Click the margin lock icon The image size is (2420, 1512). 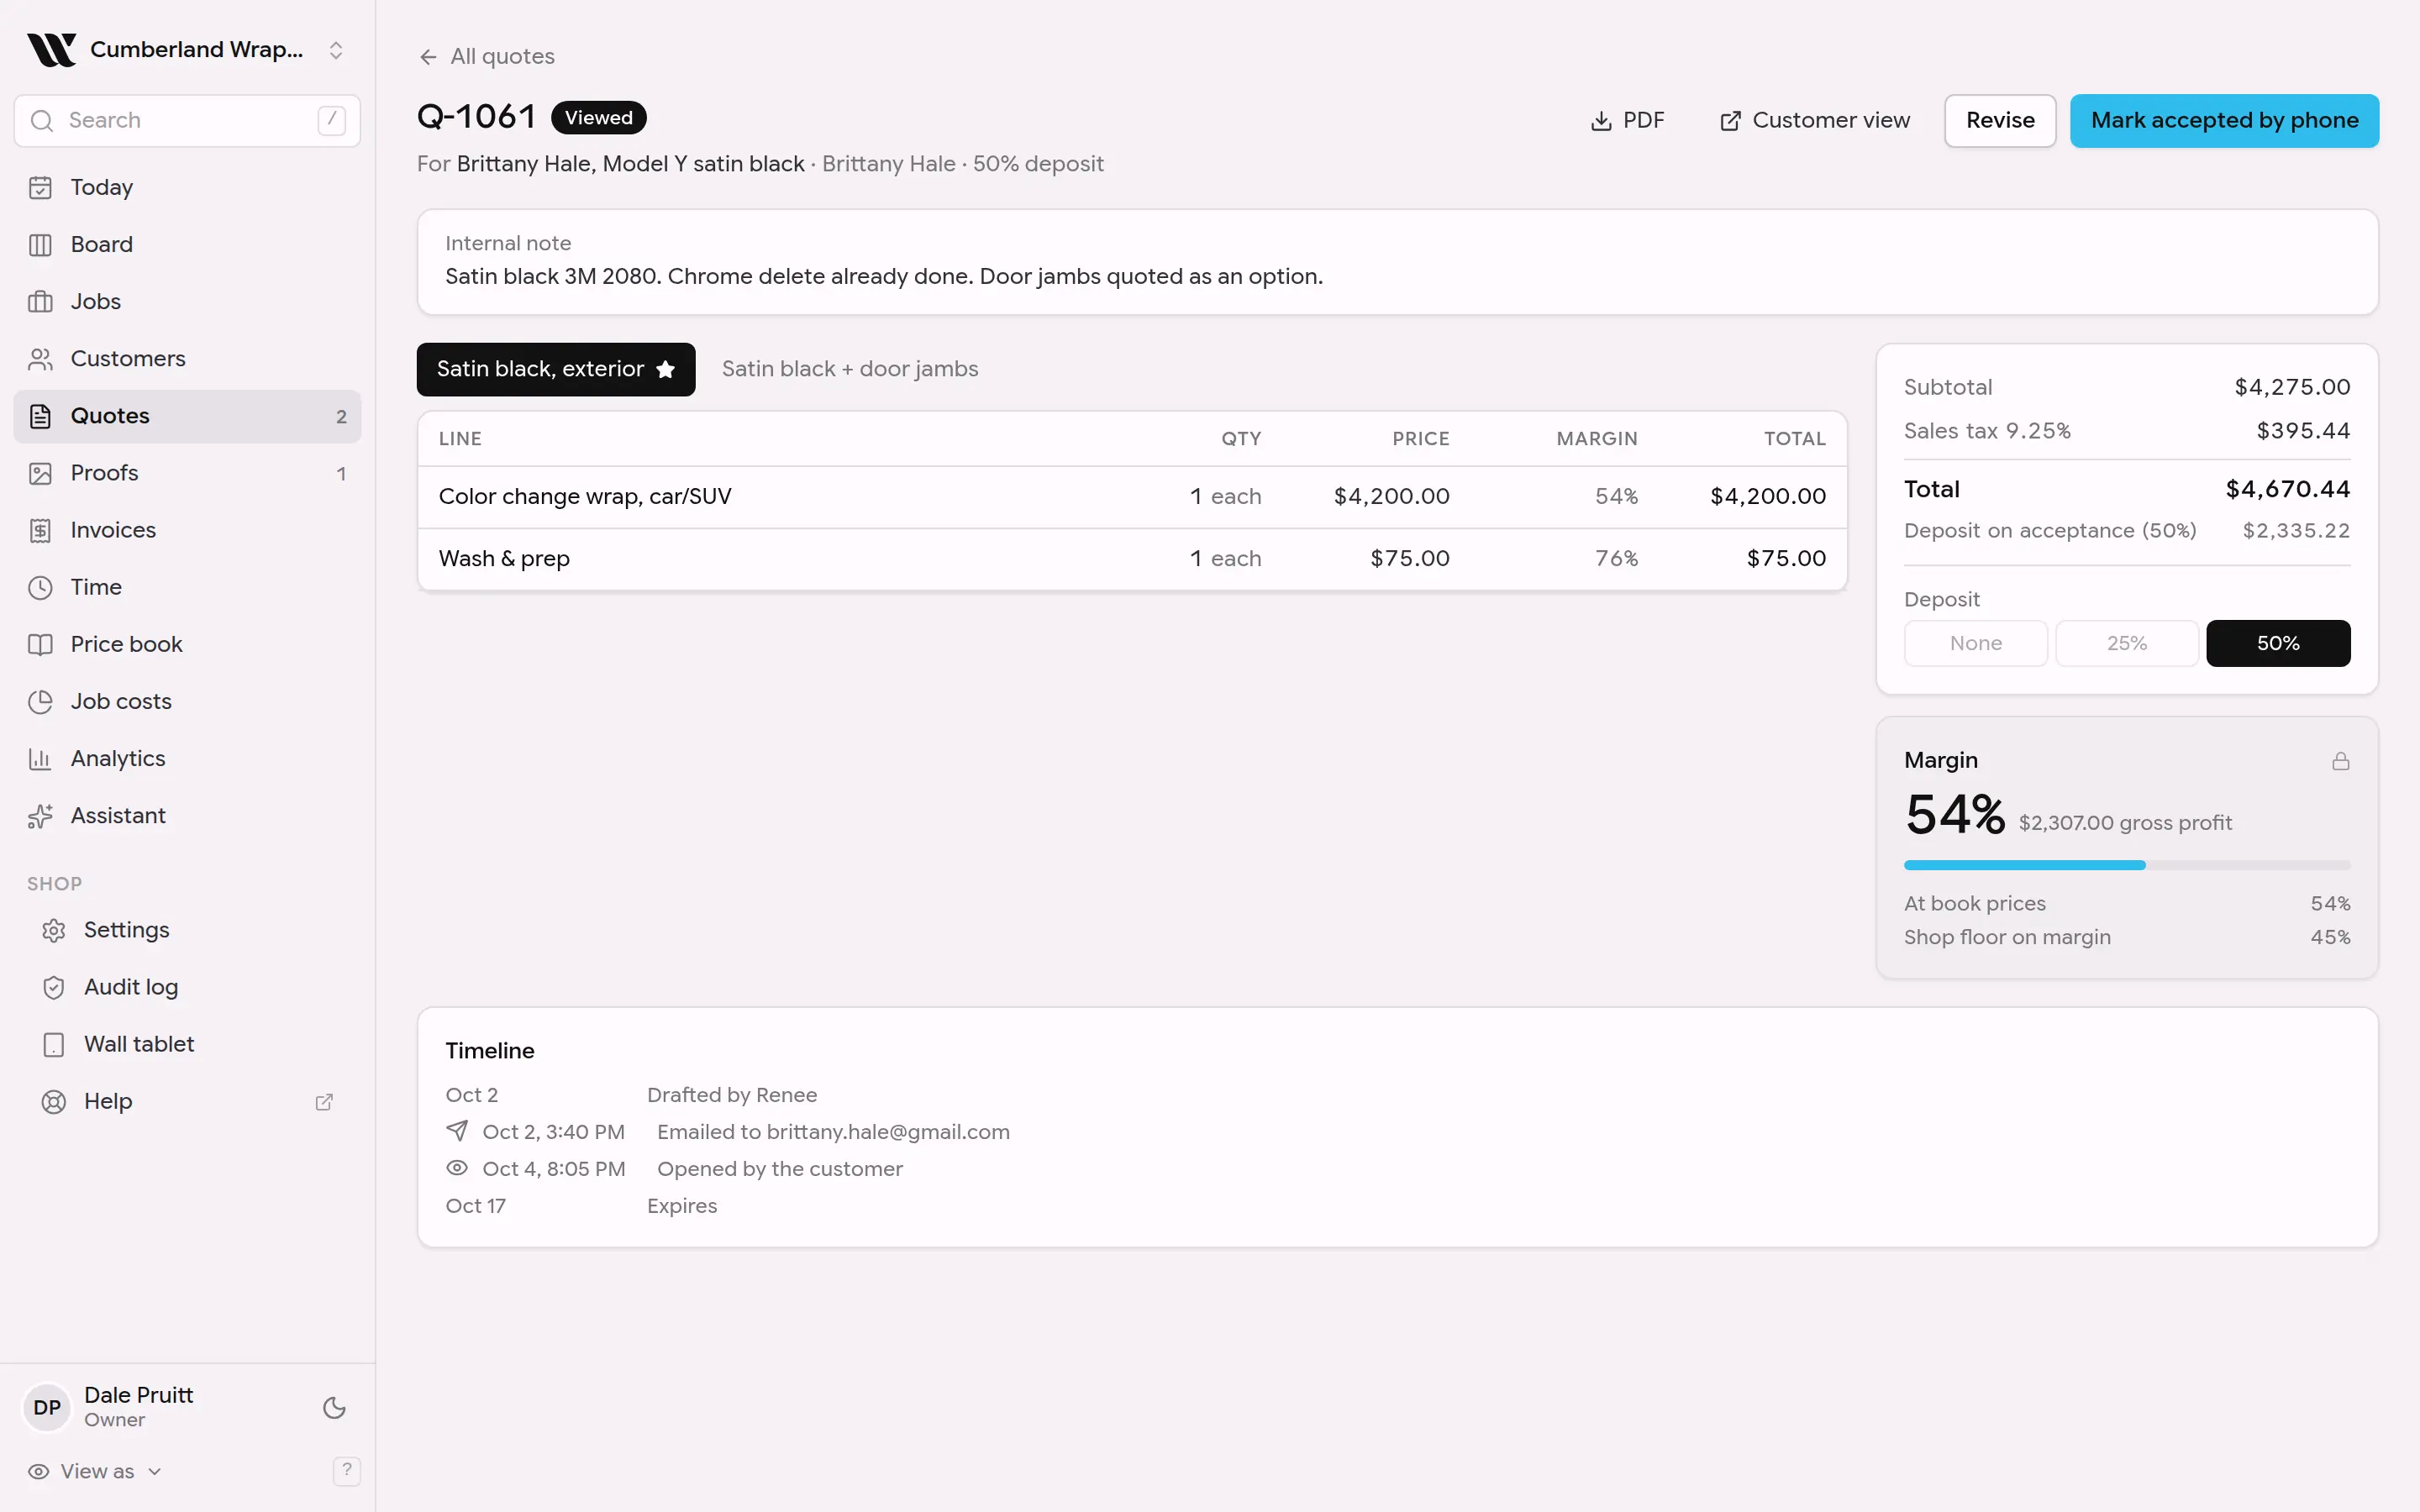click(x=2340, y=761)
